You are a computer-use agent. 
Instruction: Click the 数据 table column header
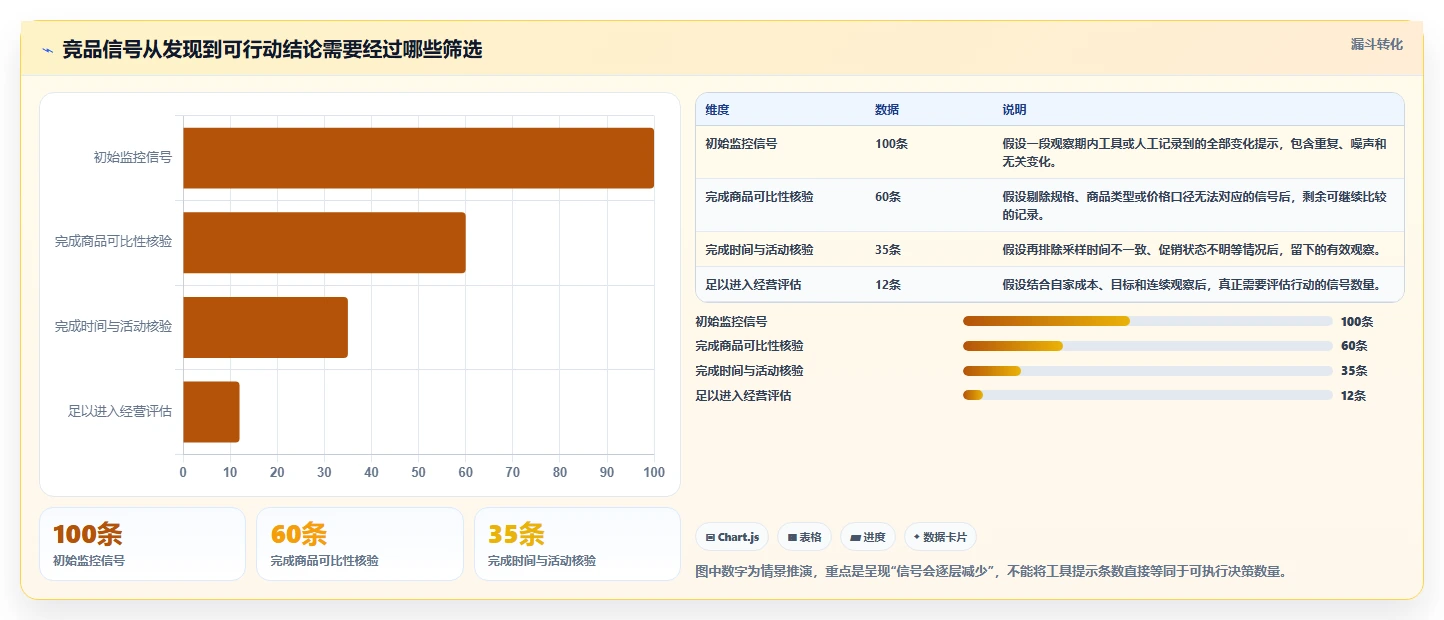(x=887, y=110)
